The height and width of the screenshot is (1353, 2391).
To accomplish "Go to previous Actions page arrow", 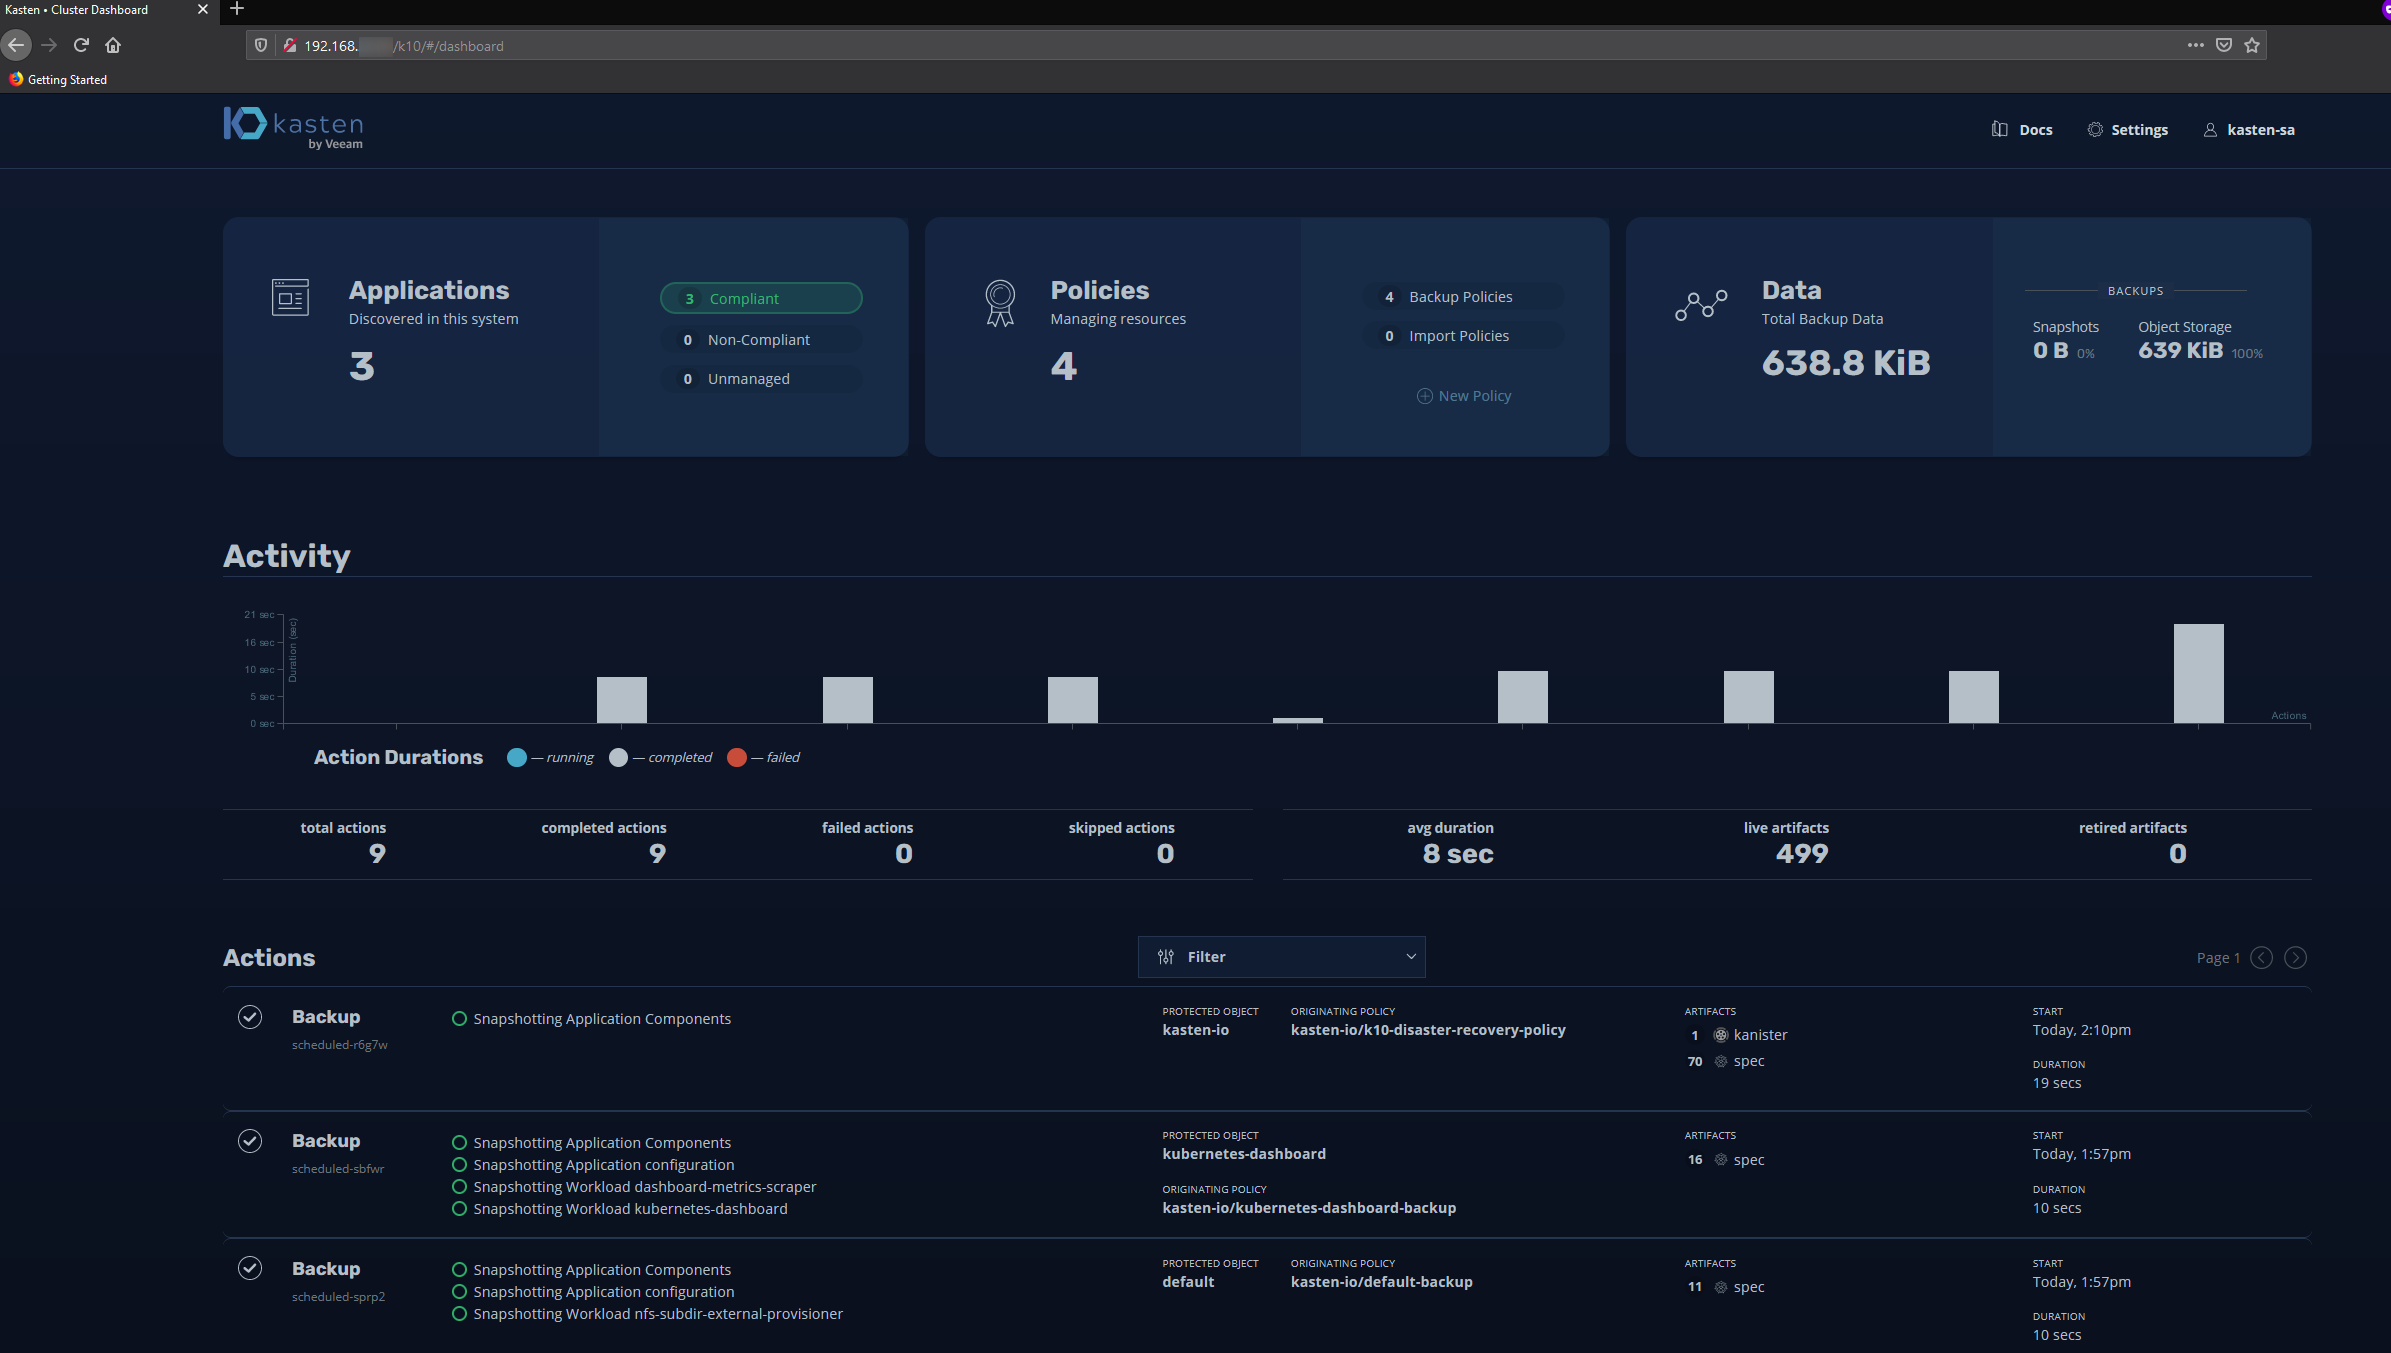I will tap(2261, 958).
